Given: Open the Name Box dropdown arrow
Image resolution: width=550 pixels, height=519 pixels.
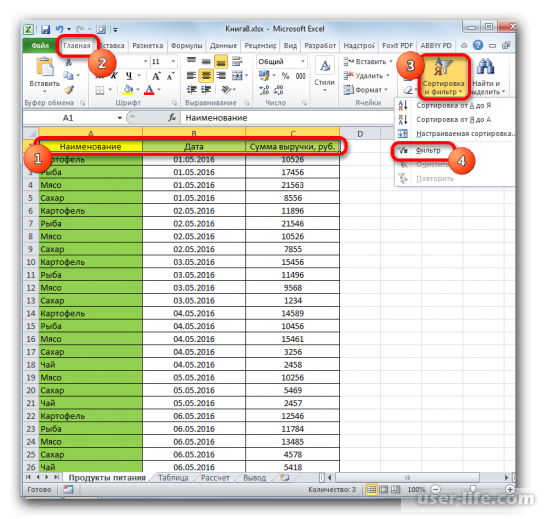Looking at the screenshot, I should pyautogui.click(x=120, y=118).
